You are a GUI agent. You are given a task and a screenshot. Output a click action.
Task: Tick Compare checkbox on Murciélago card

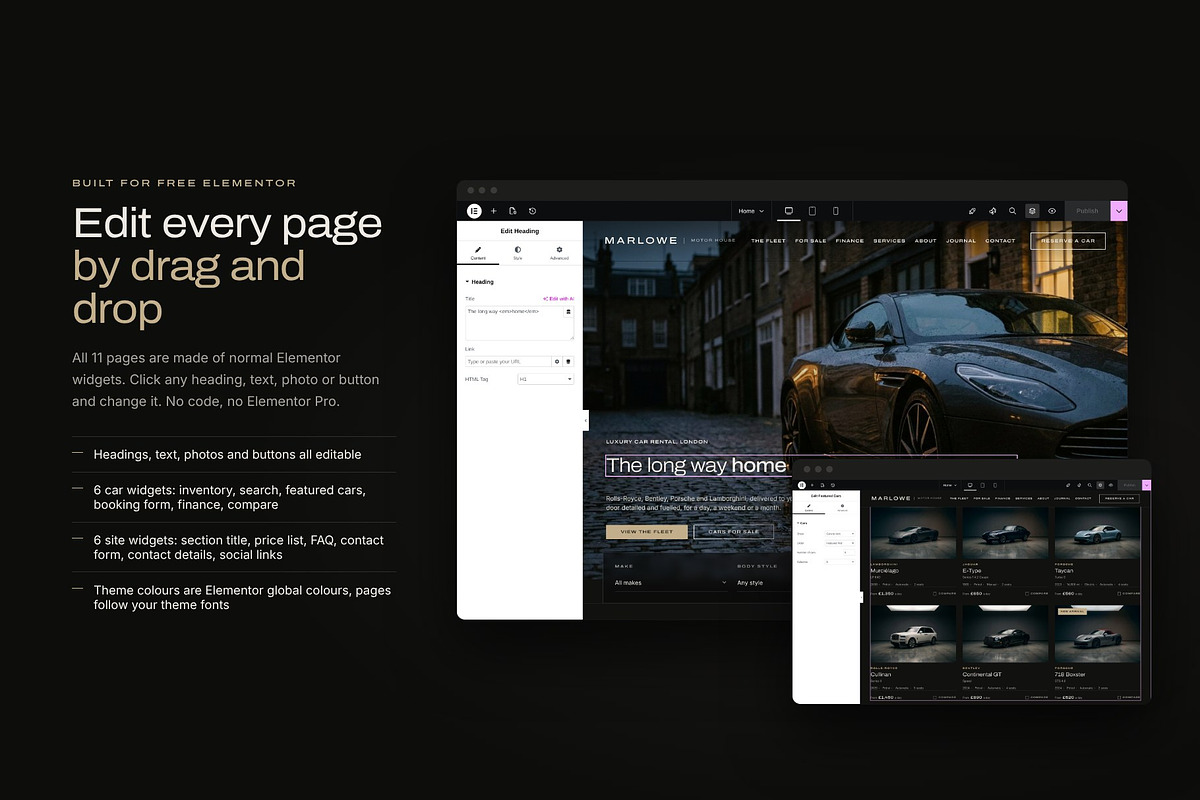935,593
